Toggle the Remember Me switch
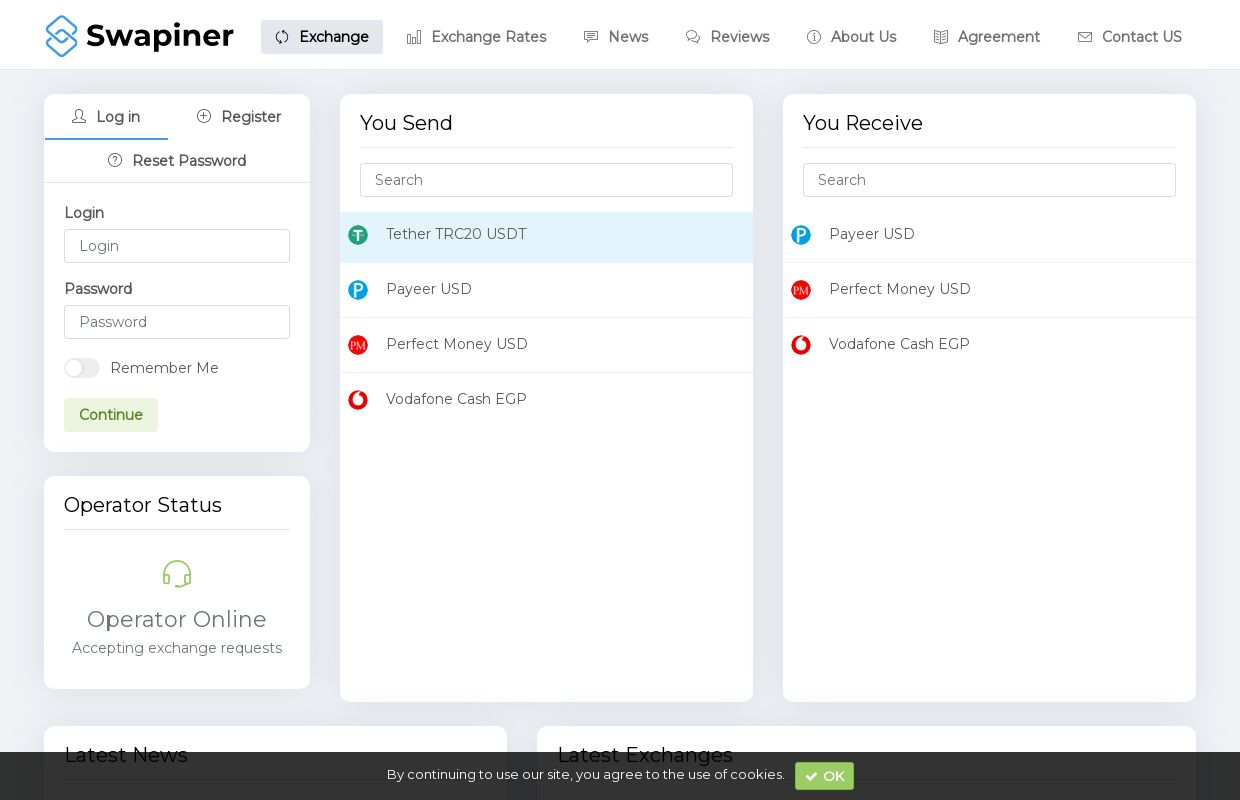Image resolution: width=1240 pixels, height=800 pixels. point(82,368)
